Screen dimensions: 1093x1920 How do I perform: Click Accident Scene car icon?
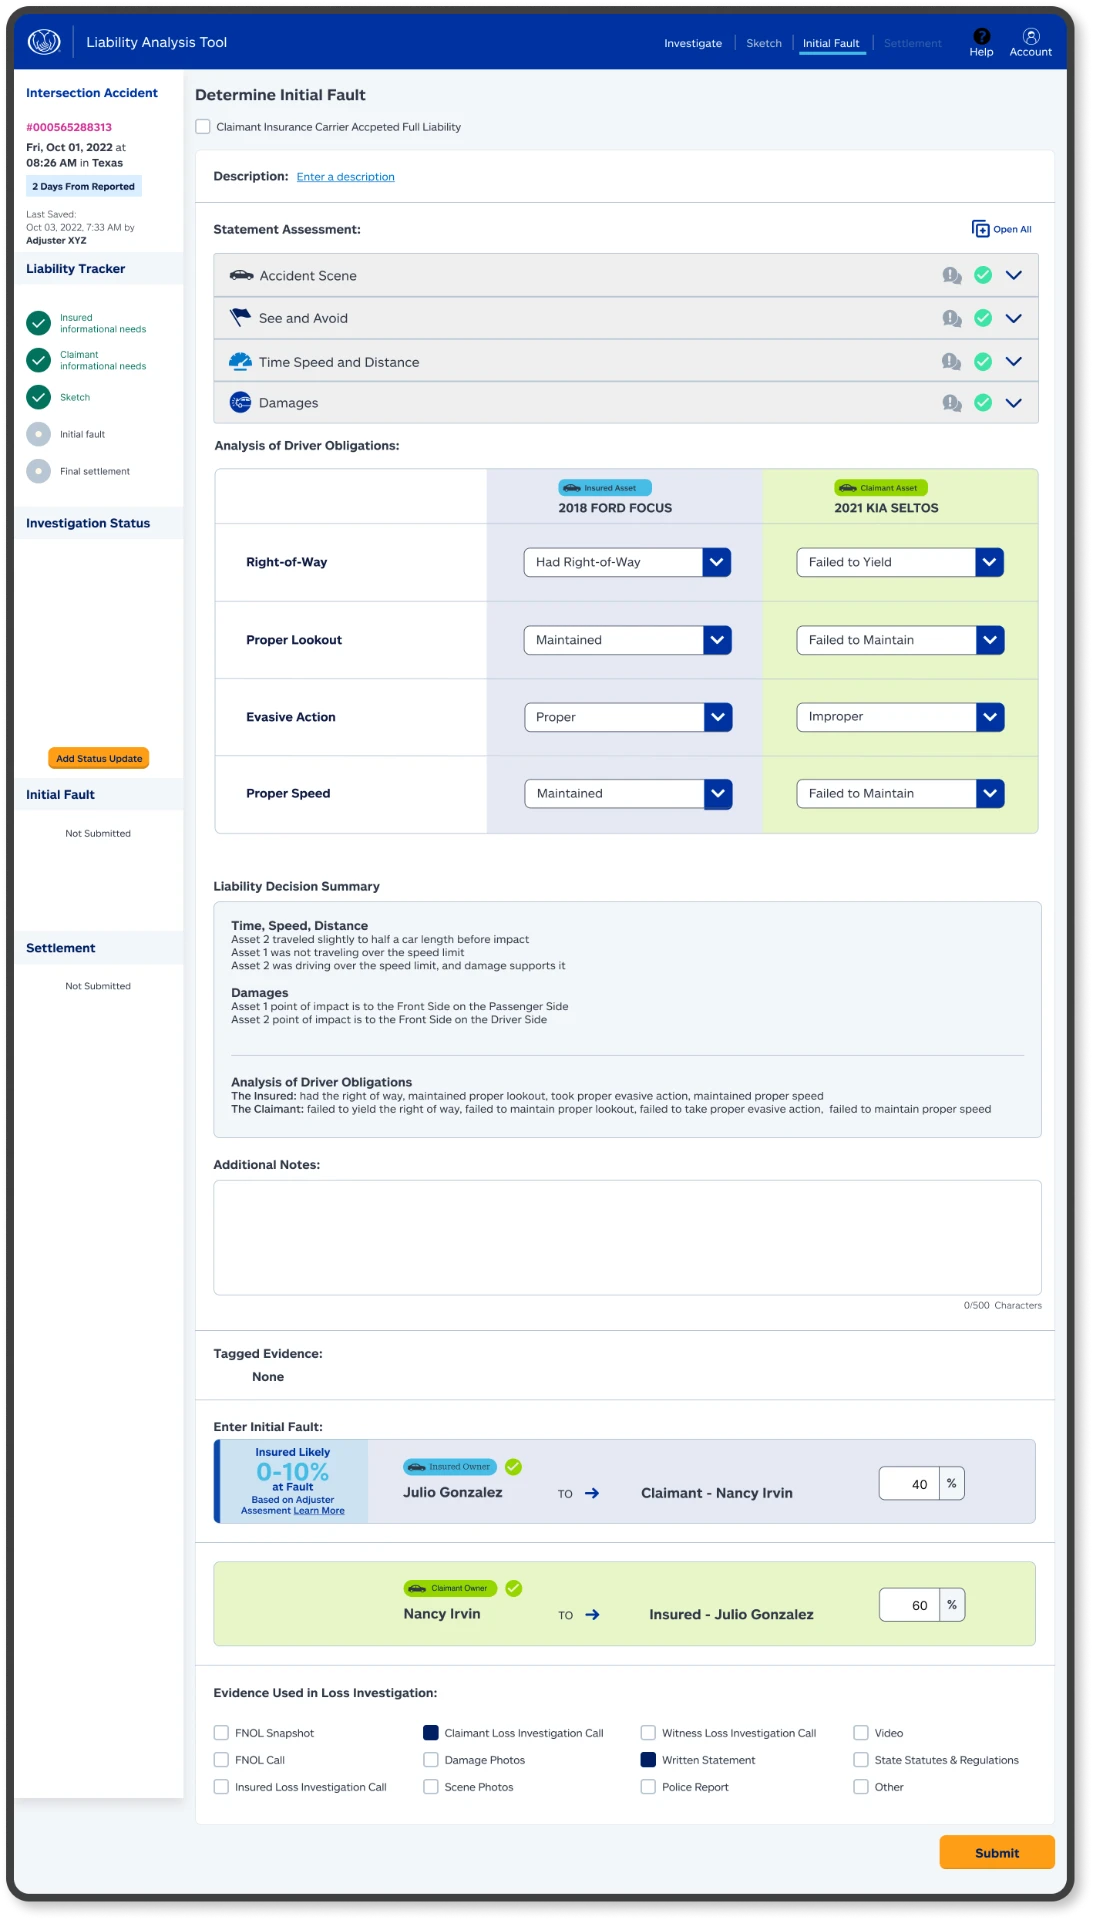coord(241,275)
